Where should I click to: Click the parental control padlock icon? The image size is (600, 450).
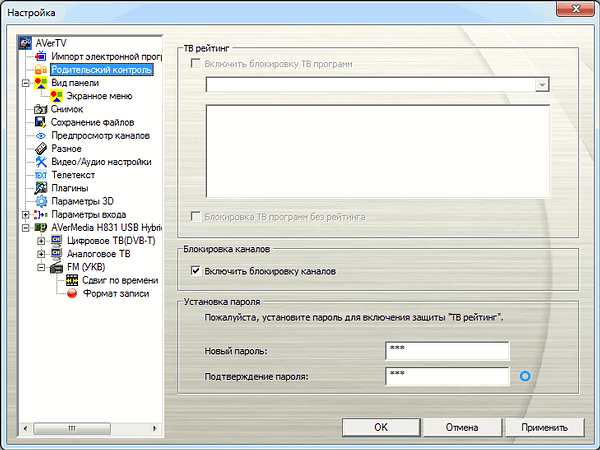41,70
